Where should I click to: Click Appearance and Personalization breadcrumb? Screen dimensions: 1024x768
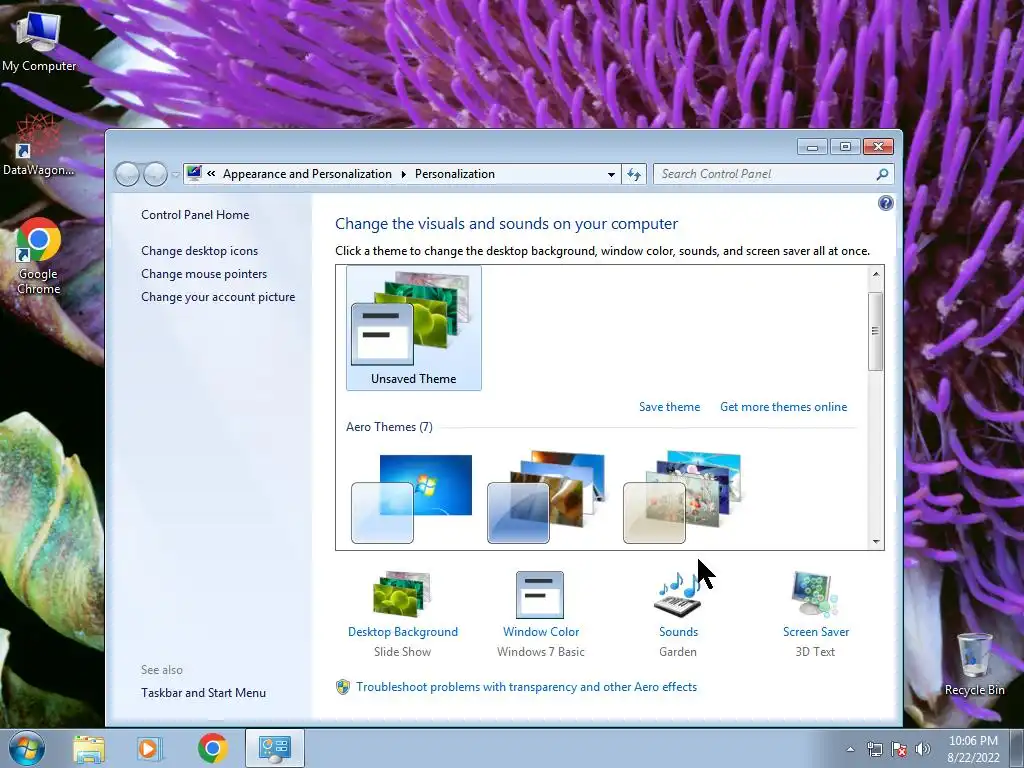(307, 174)
